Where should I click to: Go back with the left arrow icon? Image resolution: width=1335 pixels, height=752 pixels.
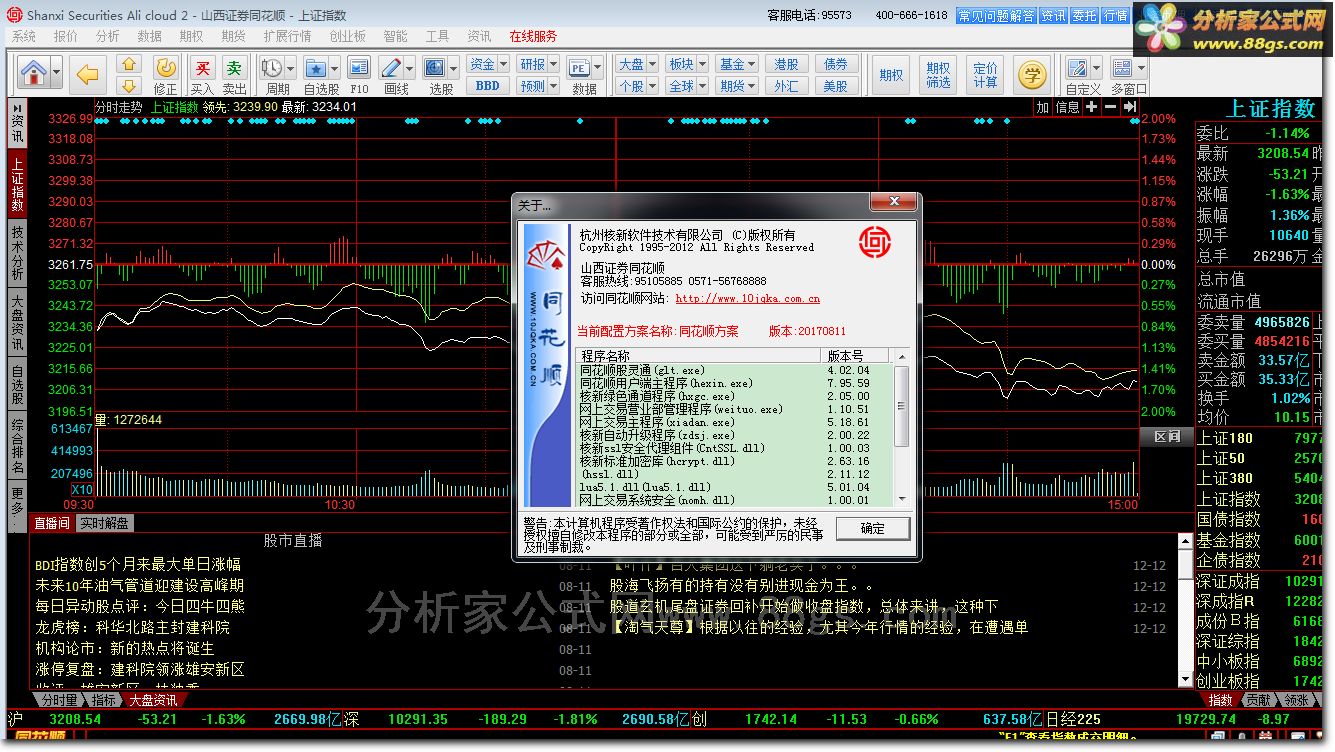tap(90, 74)
